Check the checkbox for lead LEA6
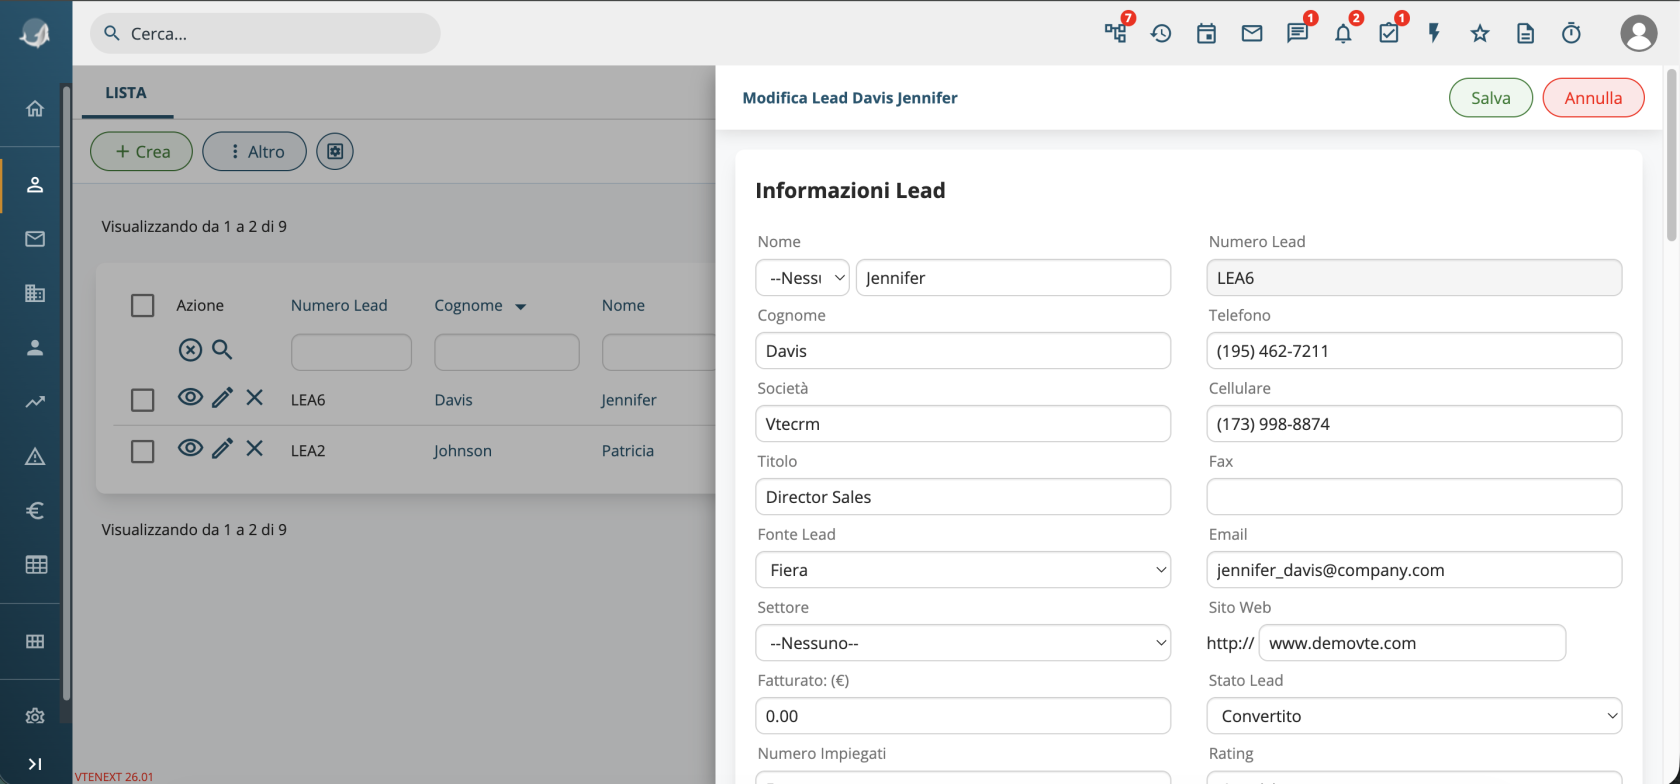The image size is (1680, 784). 143,400
